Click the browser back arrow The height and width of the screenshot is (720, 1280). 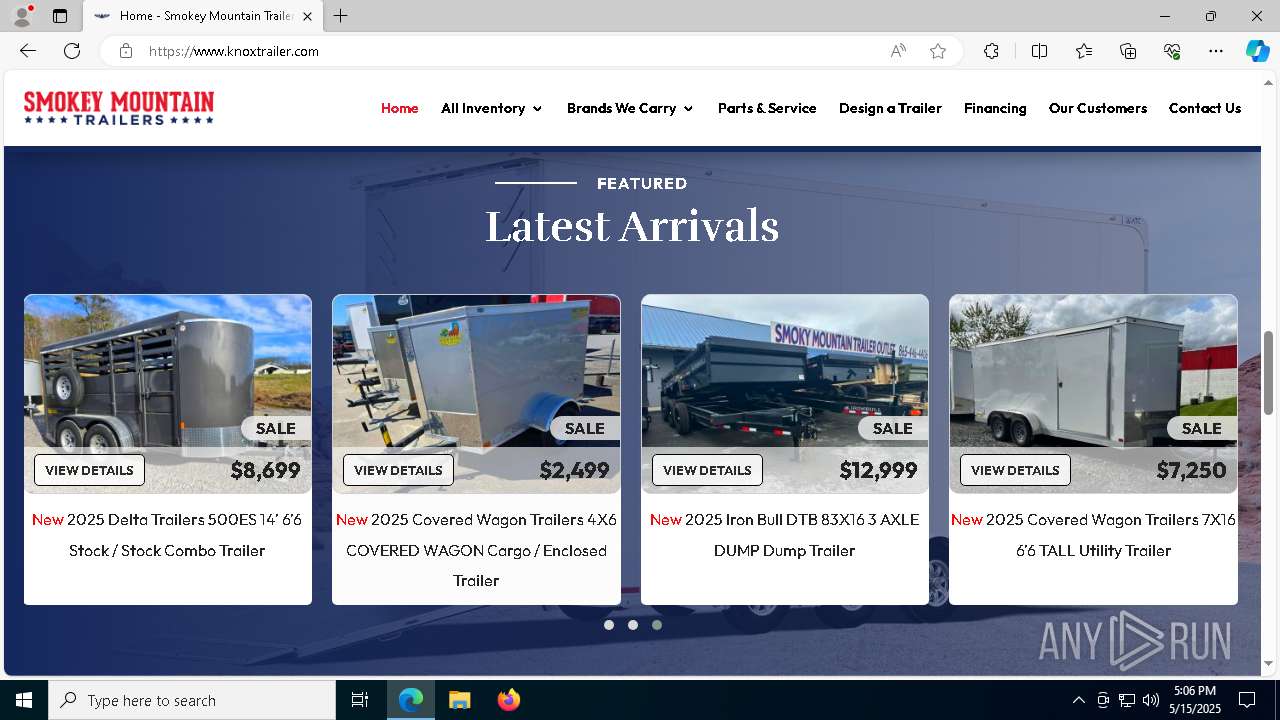pyautogui.click(x=28, y=51)
